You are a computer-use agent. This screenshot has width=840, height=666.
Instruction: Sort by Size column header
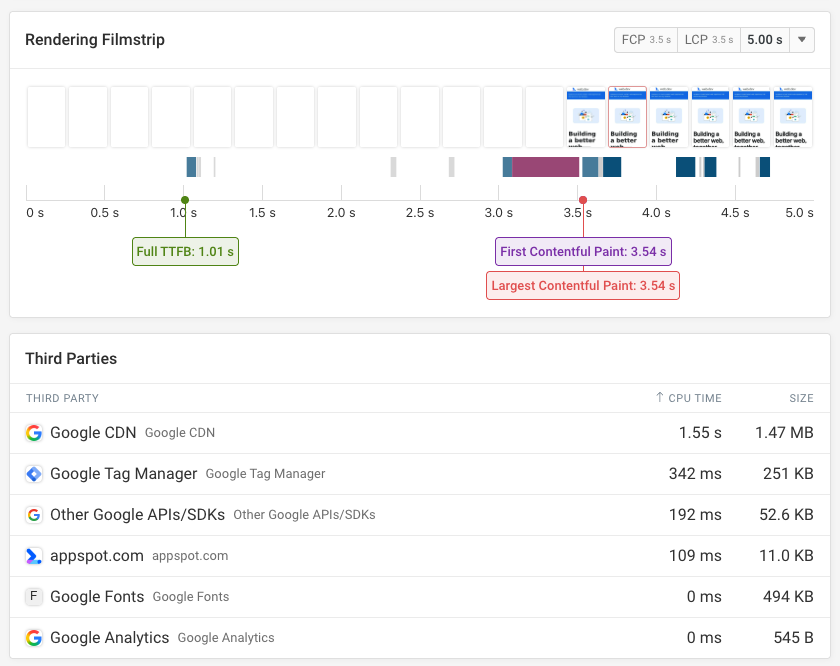click(x=801, y=398)
